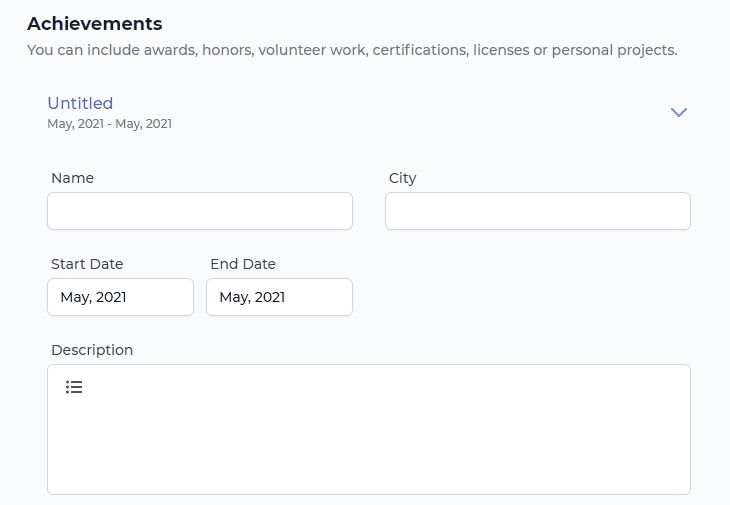This screenshot has height=505, width=730.
Task: Open the Start Date picker field
Action: 120,297
